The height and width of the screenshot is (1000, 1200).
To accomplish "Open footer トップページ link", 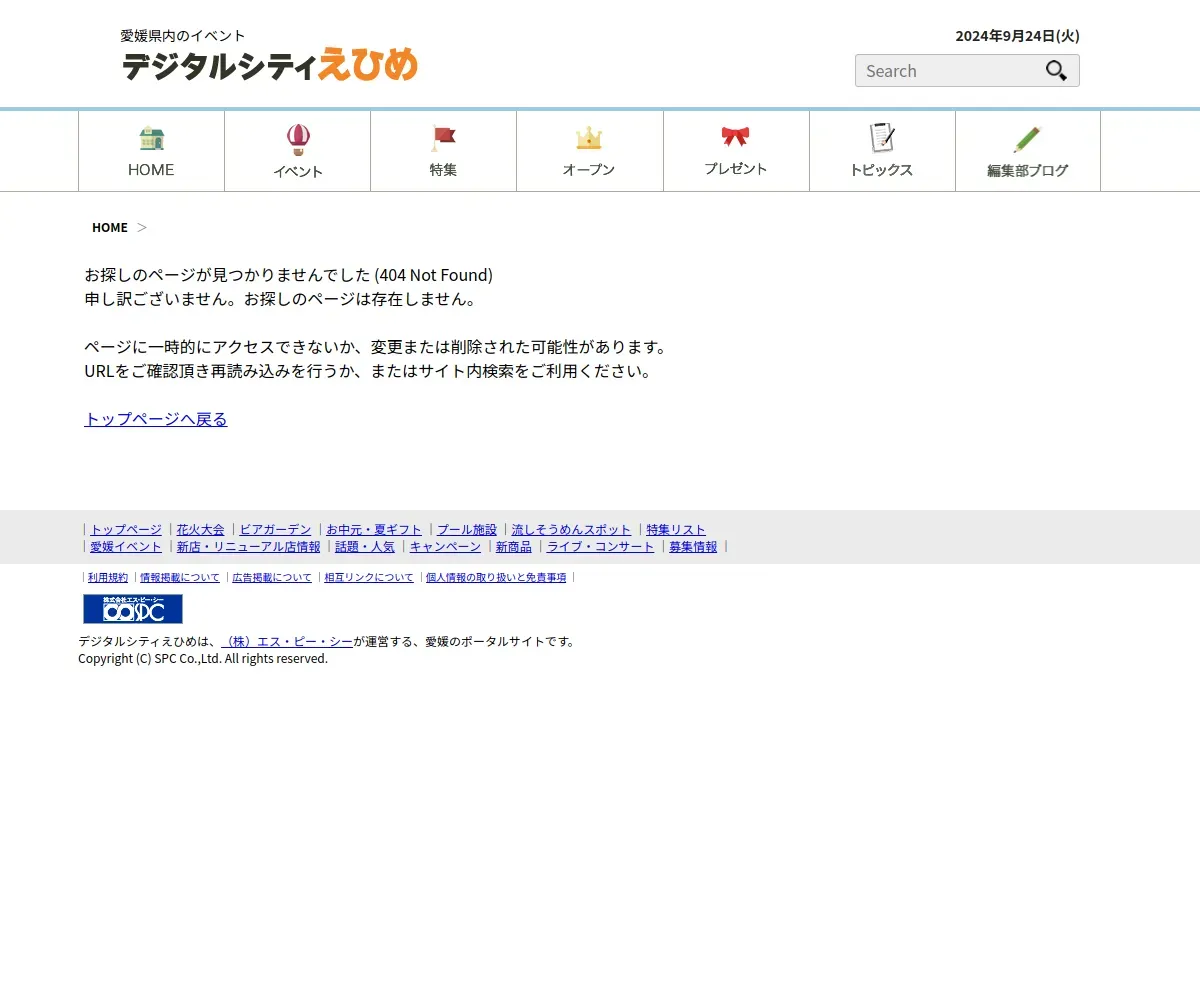I will [126, 530].
